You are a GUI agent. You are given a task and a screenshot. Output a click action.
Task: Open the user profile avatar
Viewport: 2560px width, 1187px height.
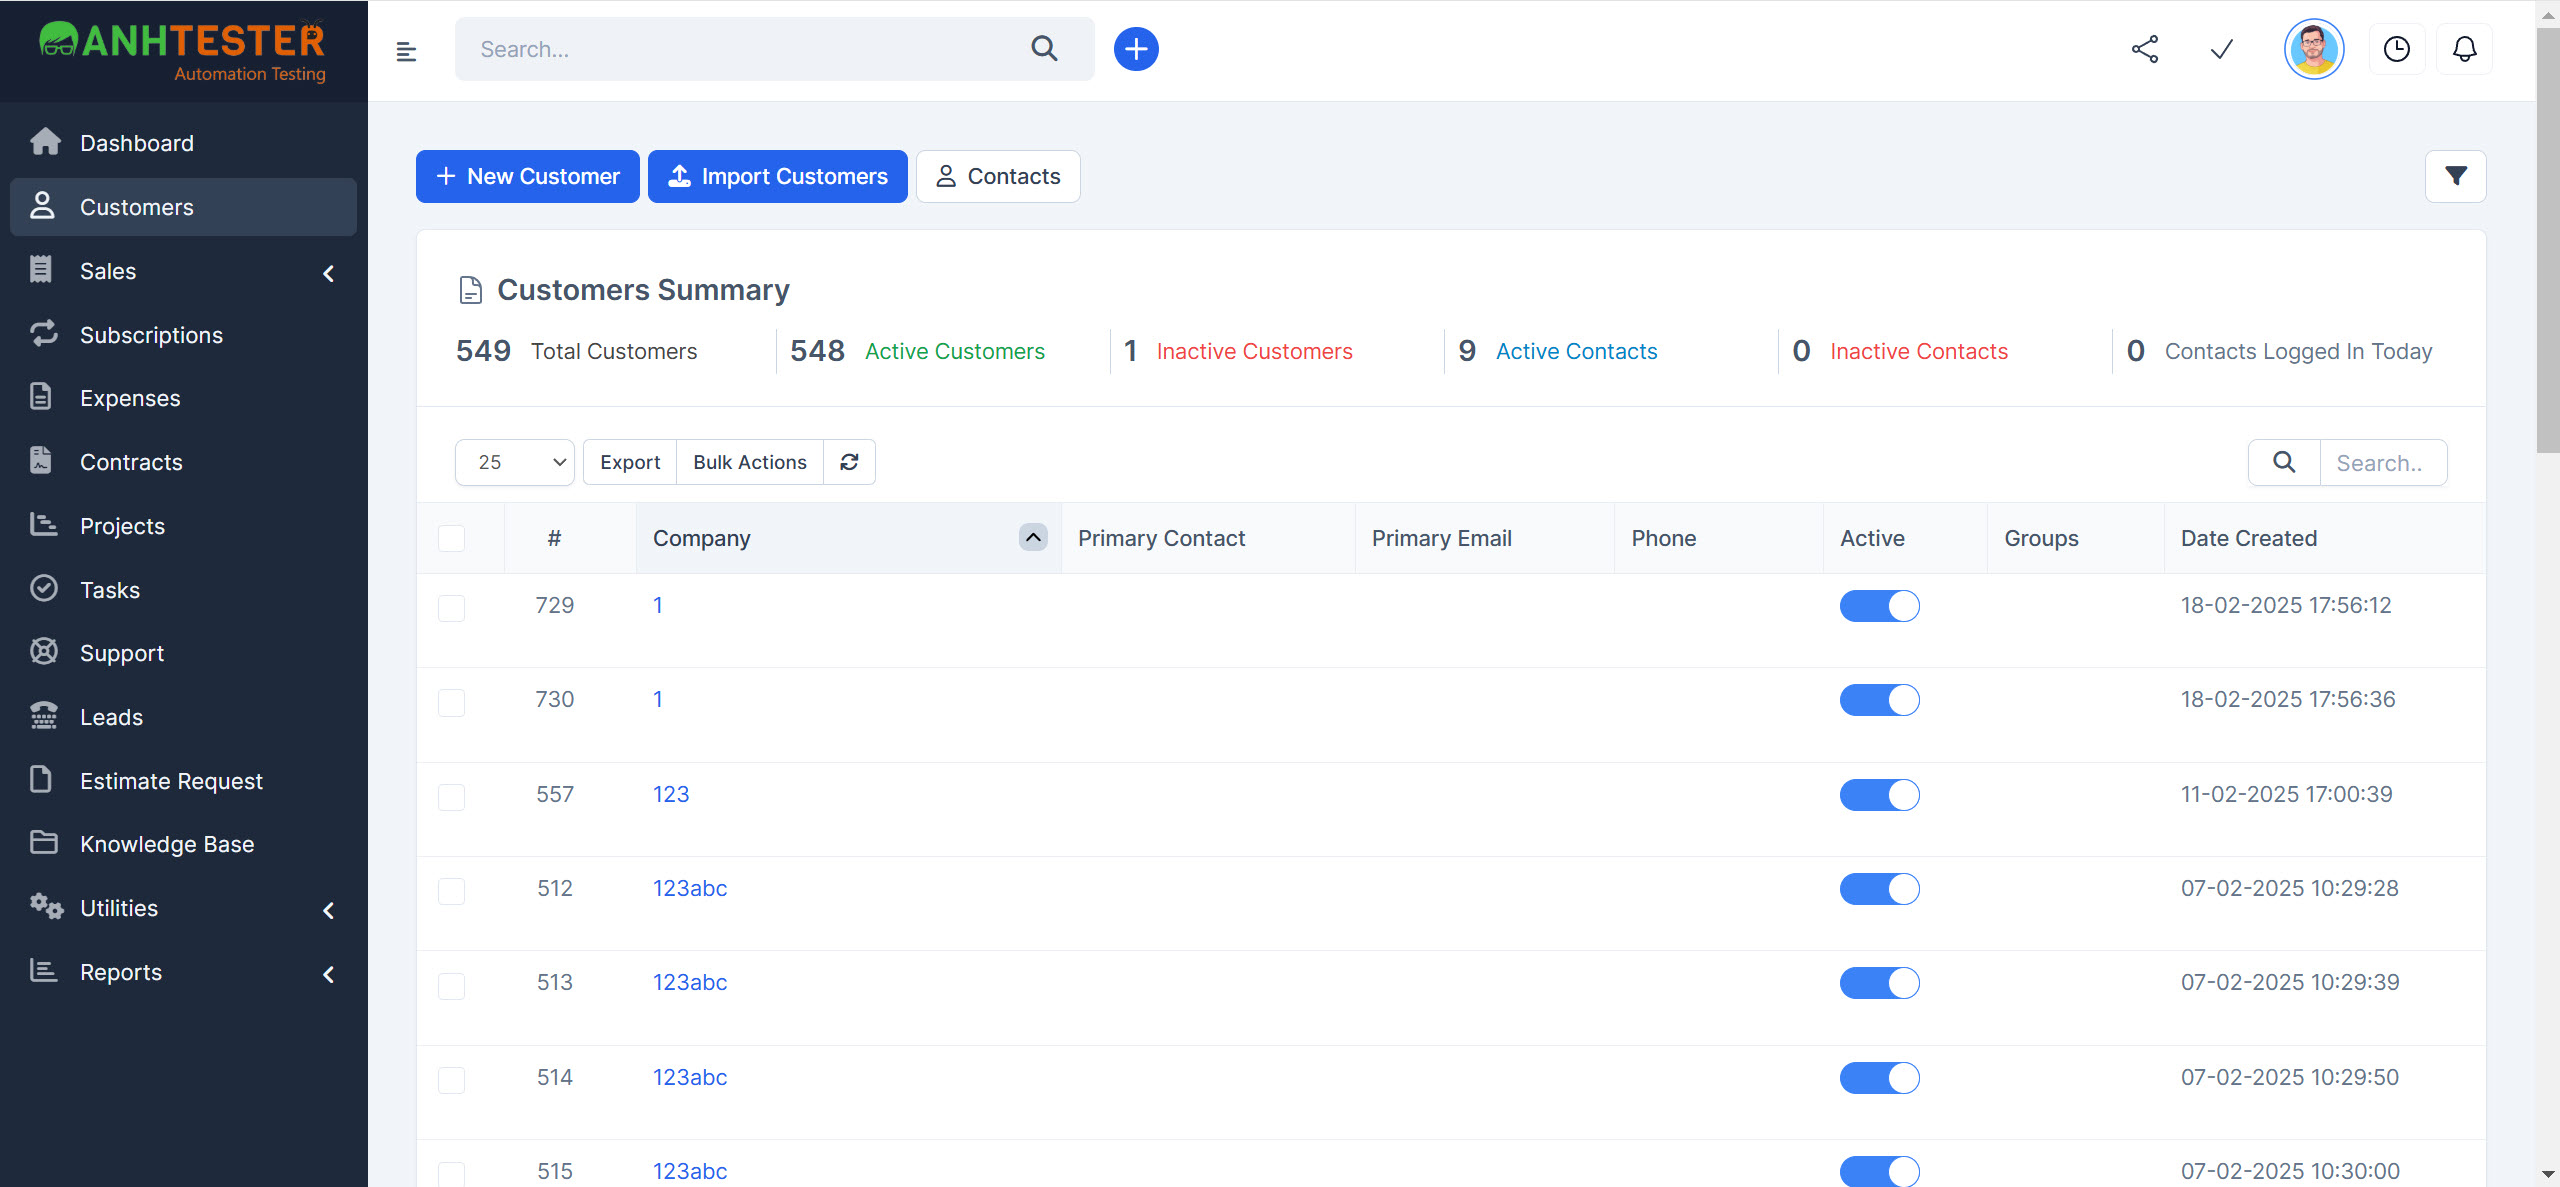point(2314,49)
